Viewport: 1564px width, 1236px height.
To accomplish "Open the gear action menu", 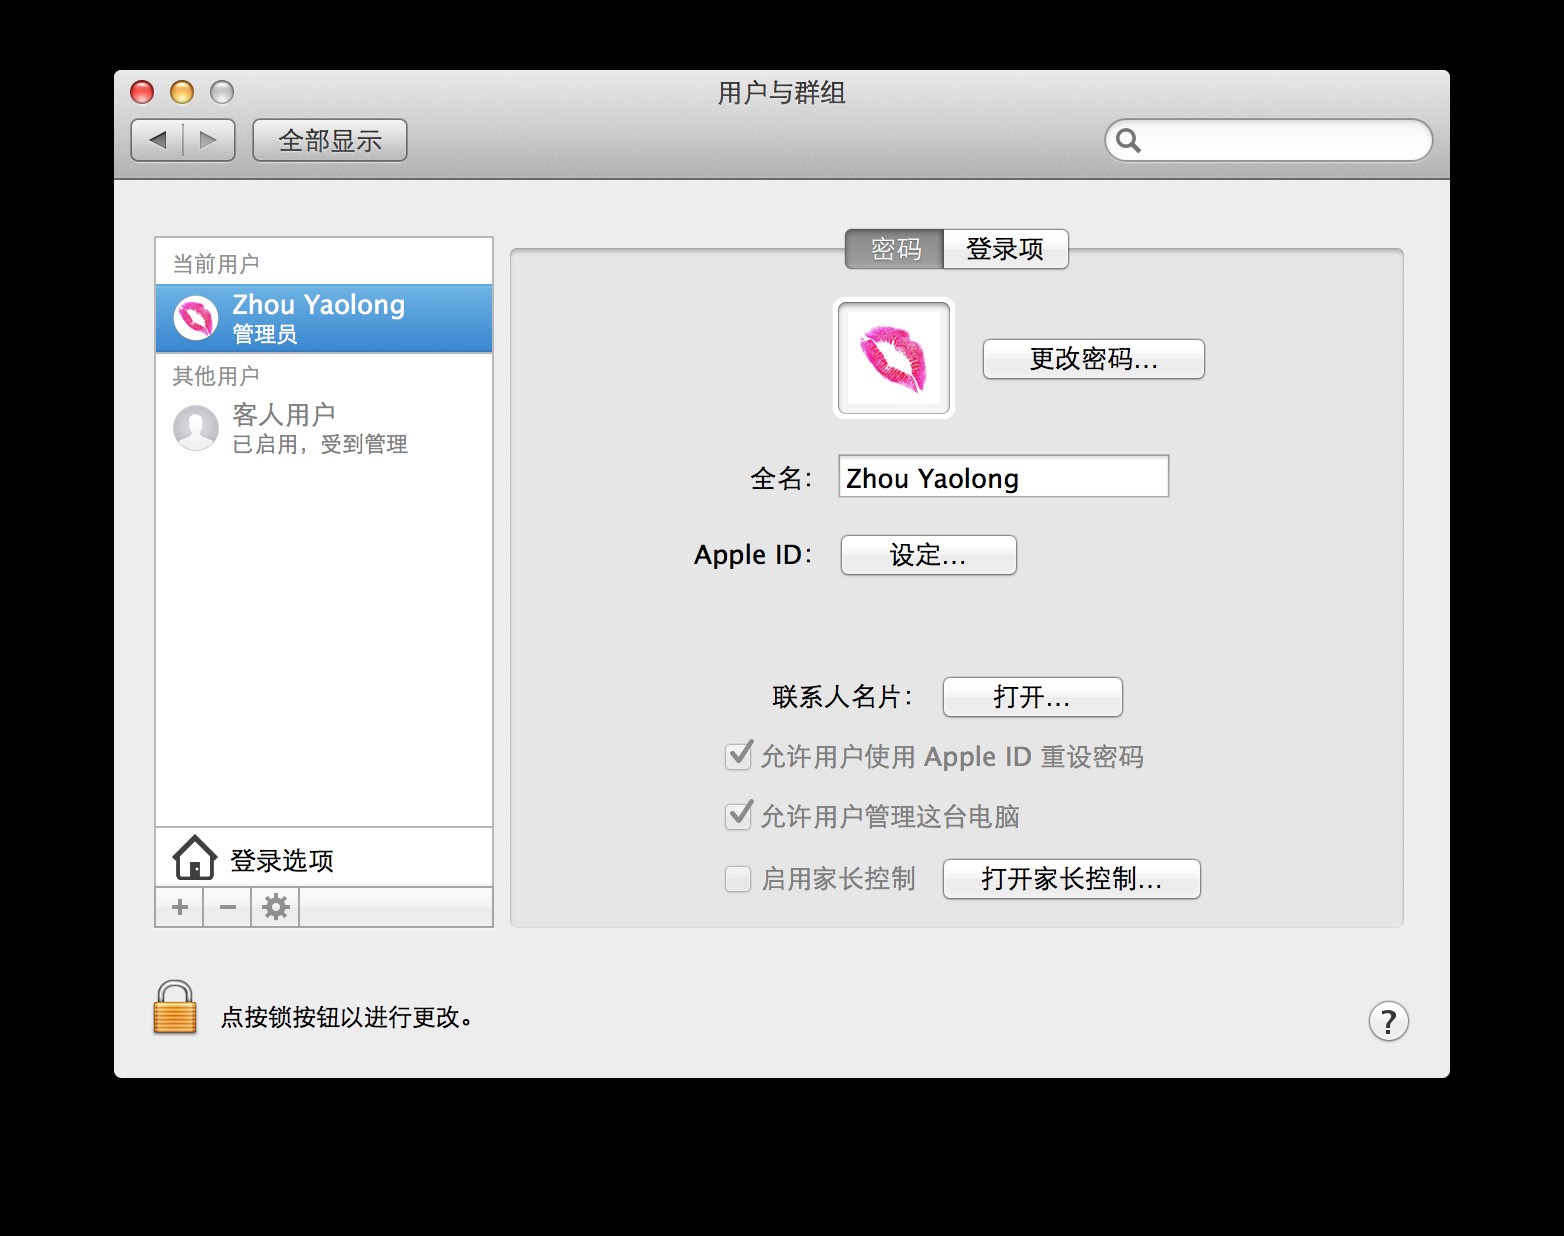I will click(275, 907).
